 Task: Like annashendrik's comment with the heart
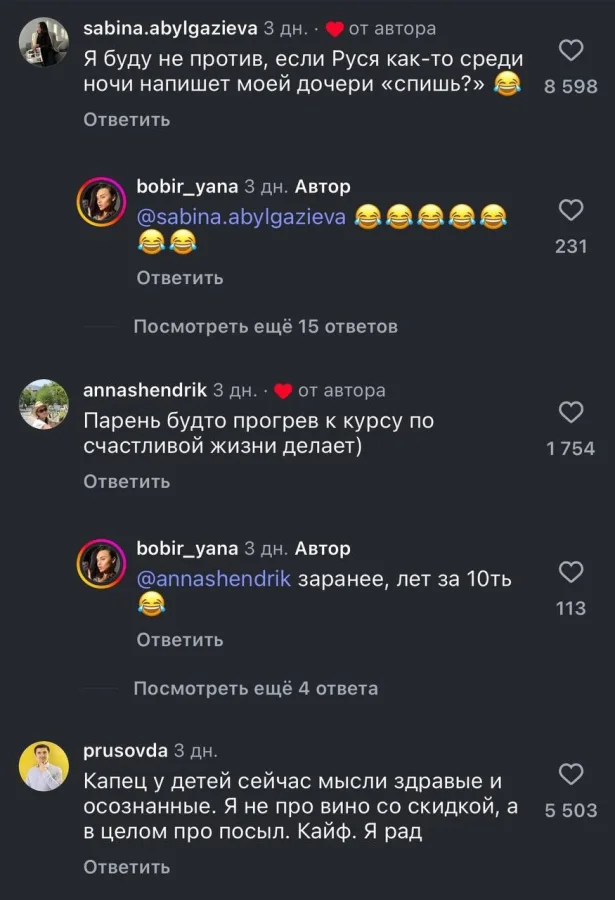pyautogui.click(x=570, y=412)
